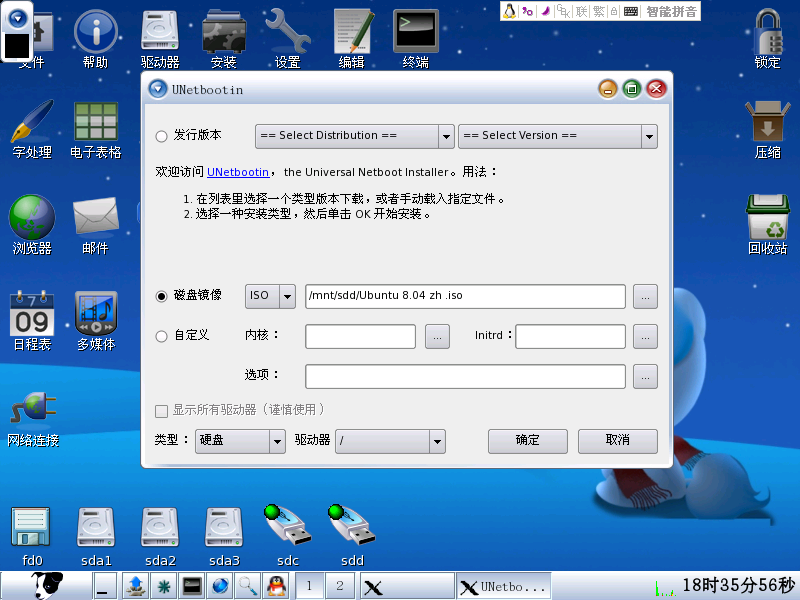Viewport: 800px width, 600px height.
Task: Select the 发行版本 distribution radio button
Action: tap(161, 136)
